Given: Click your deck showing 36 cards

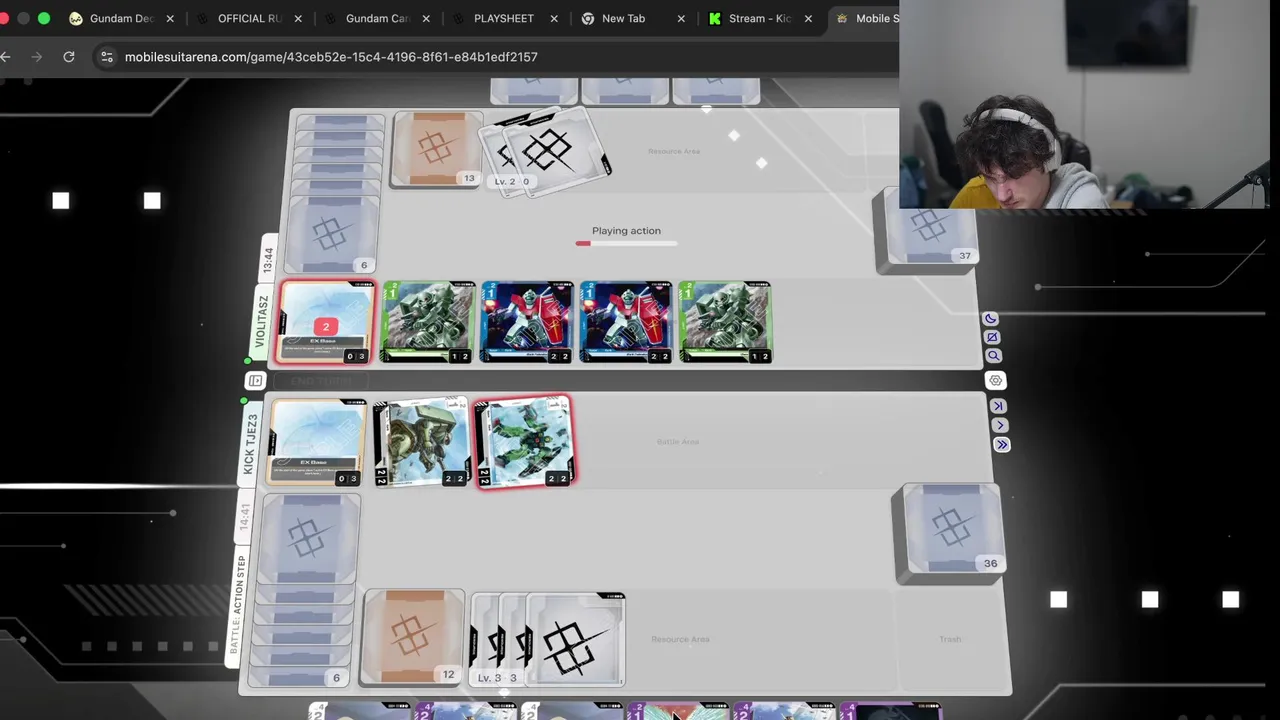Looking at the screenshot, I should [950, 532].
